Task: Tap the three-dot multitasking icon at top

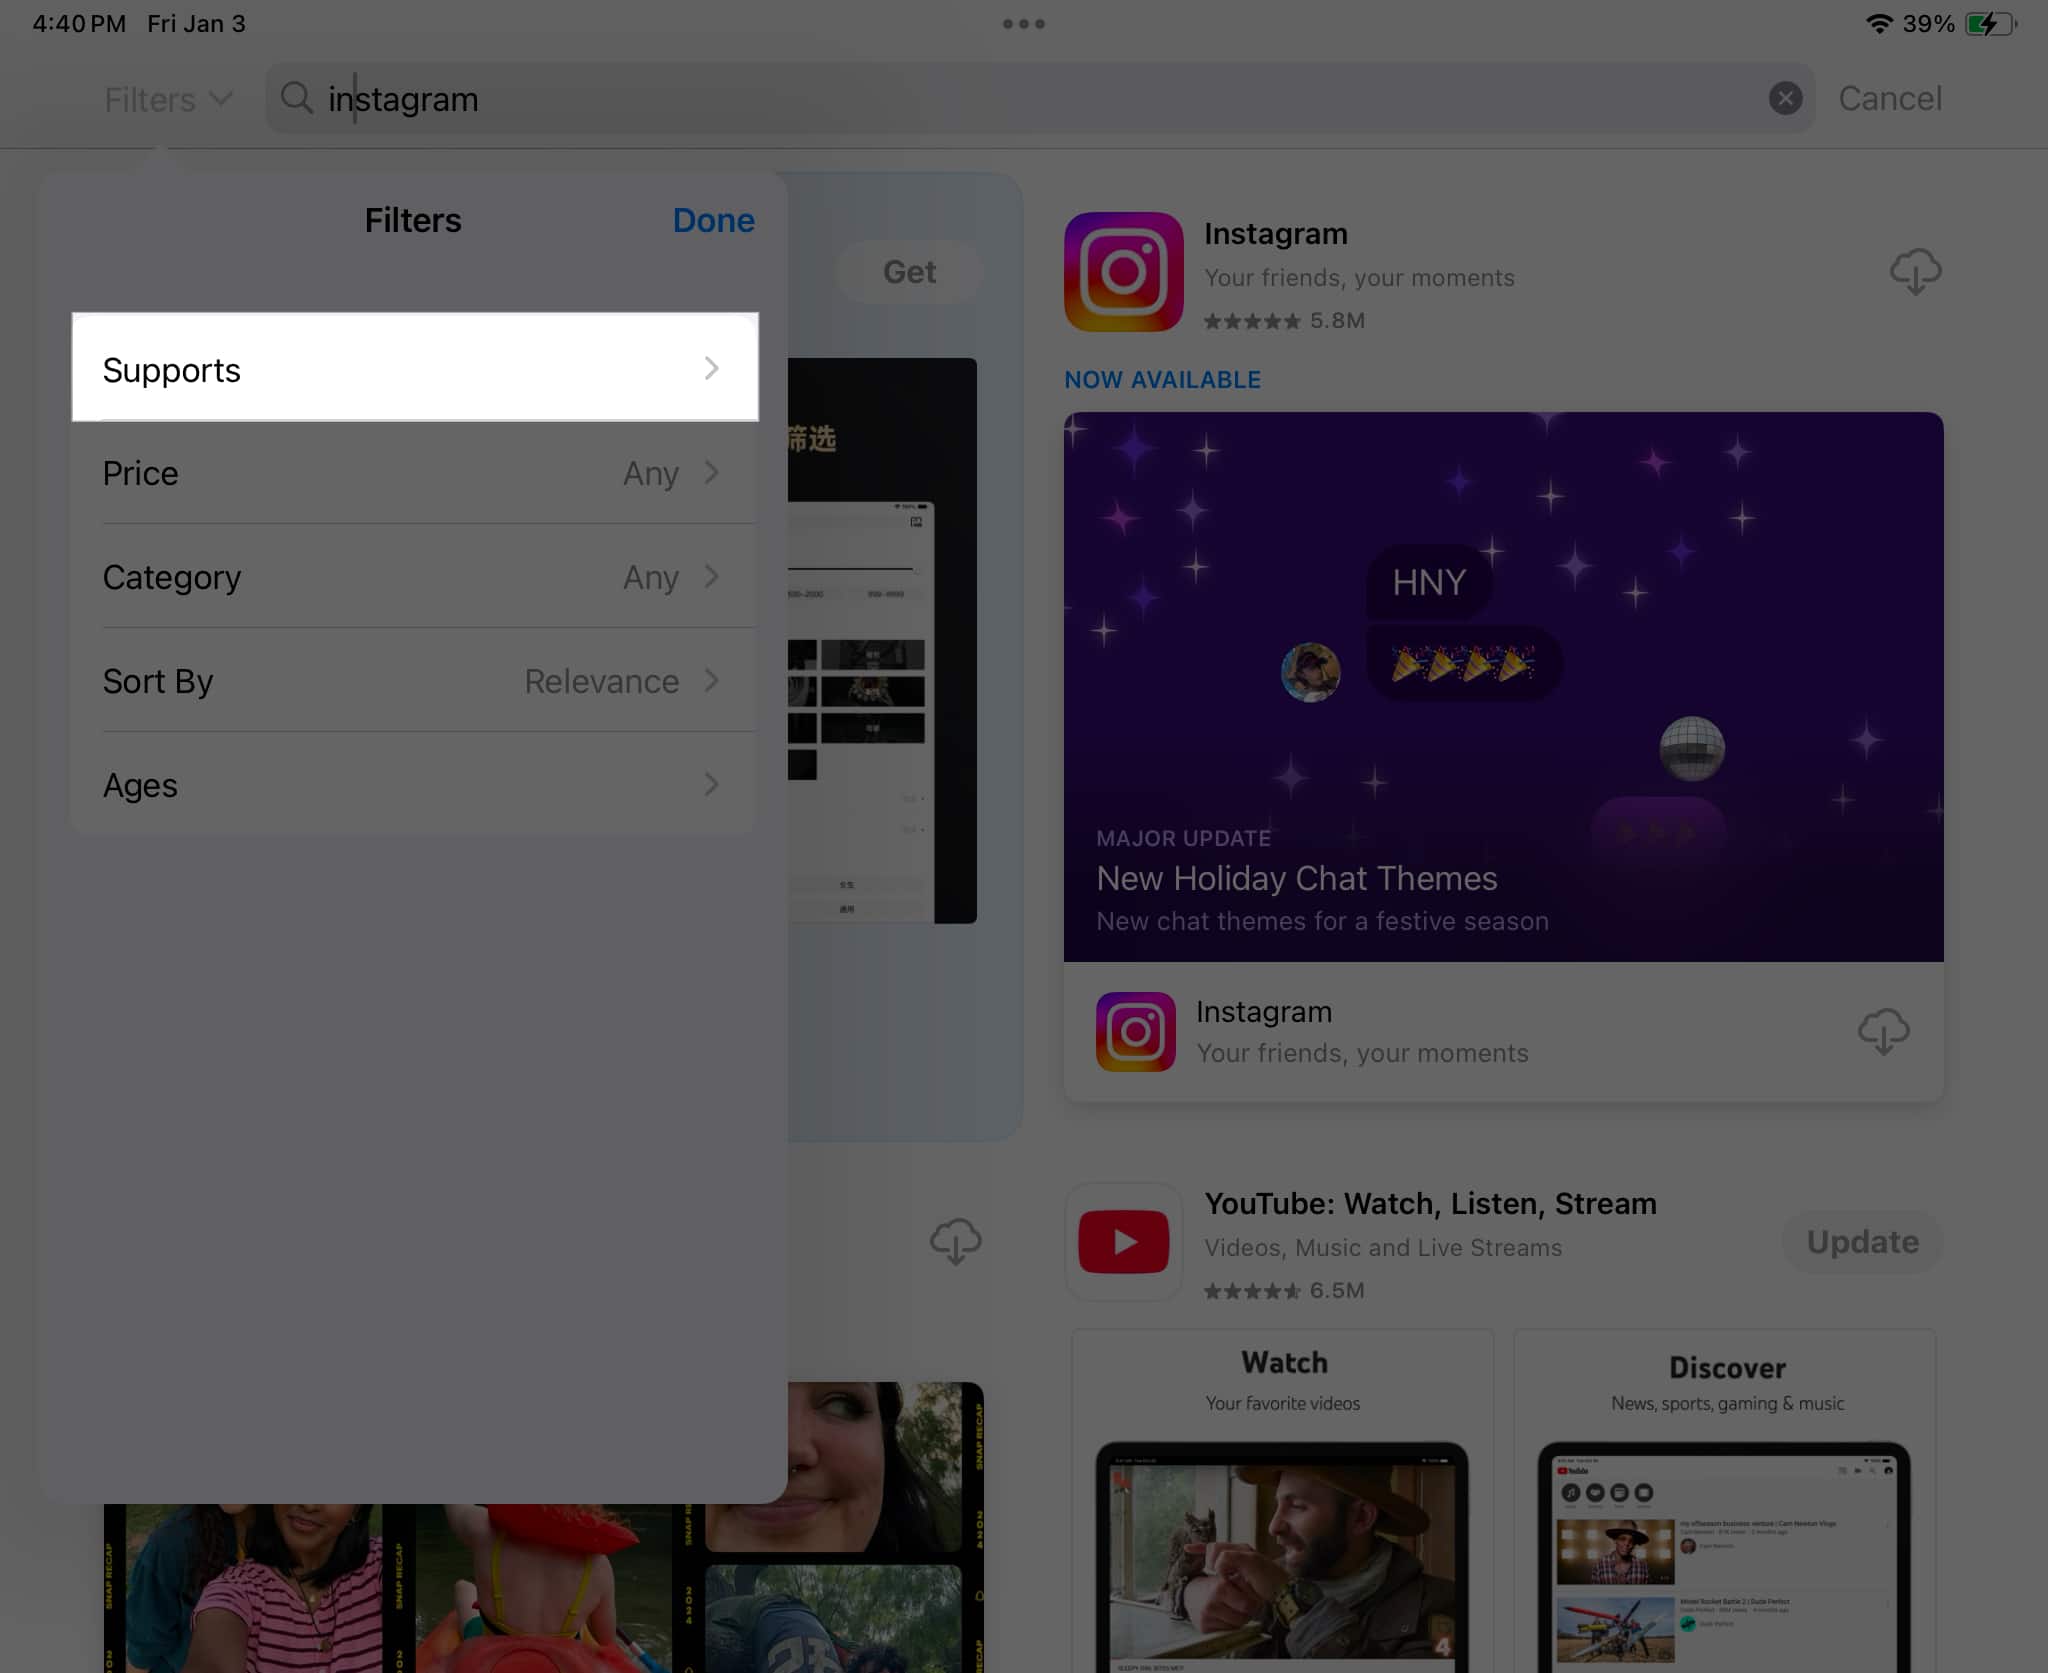Action: (1024, 23)
